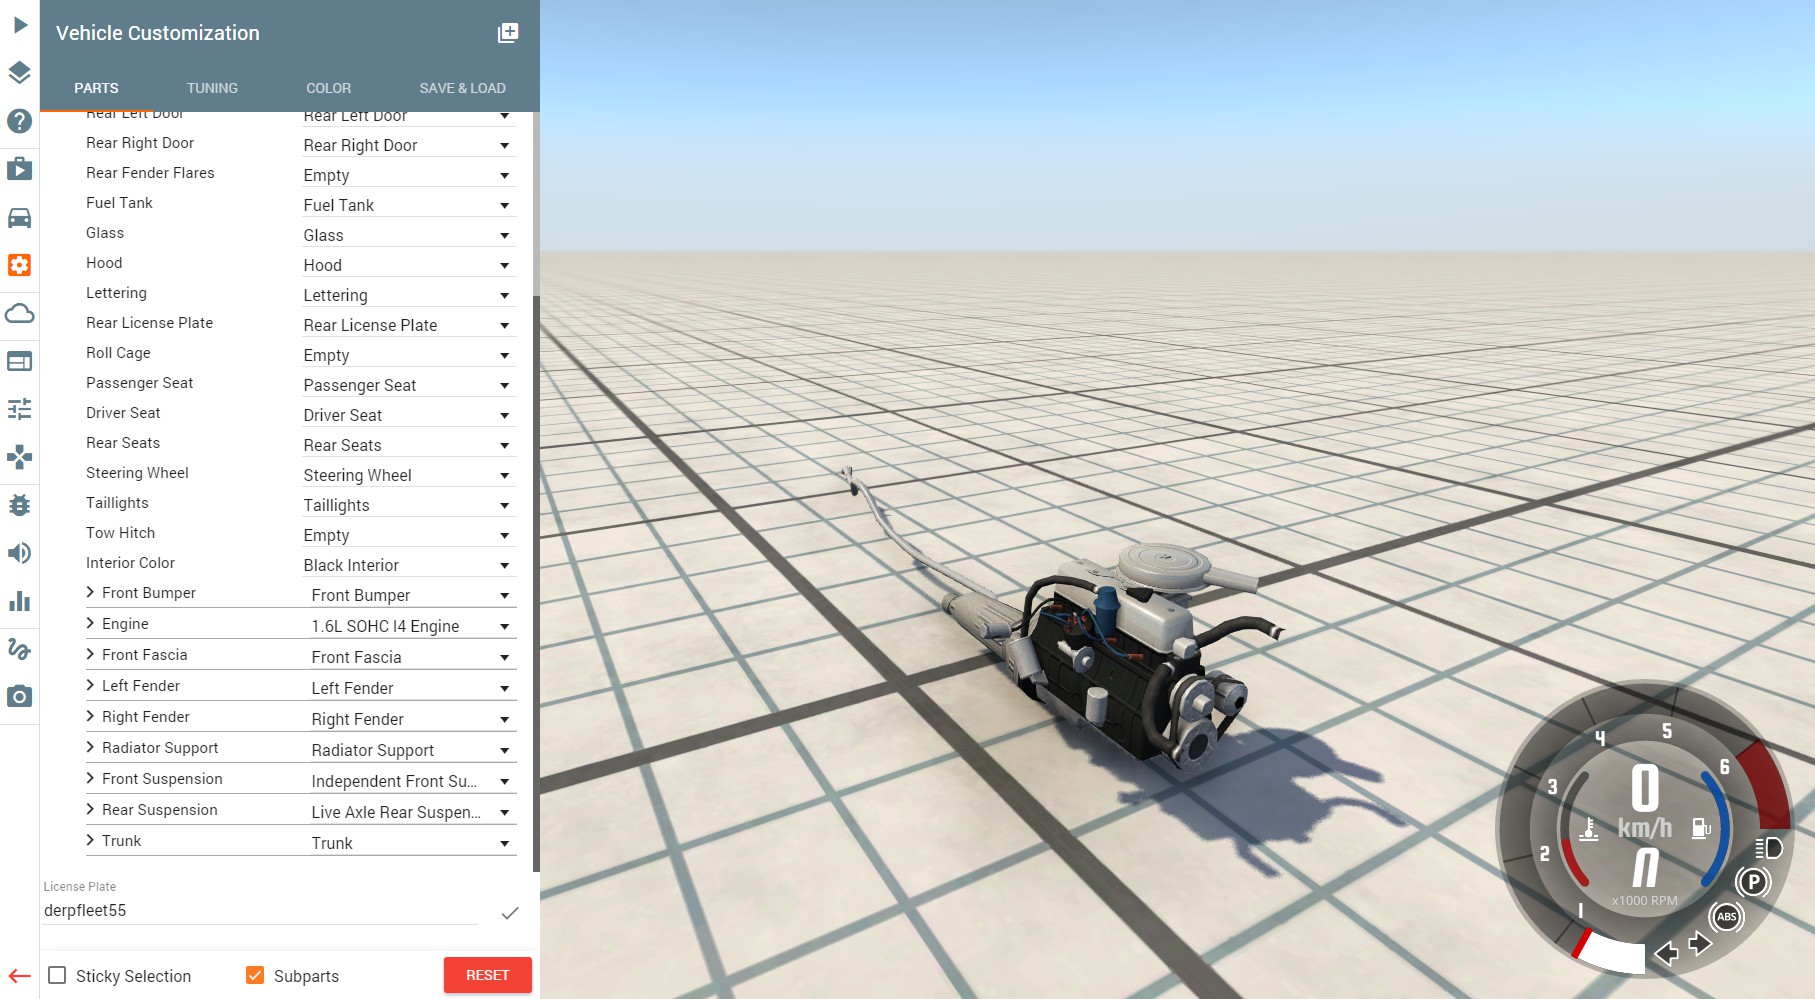Switch to the SAVE & LOAD tab
1815x999 pixels.
click(462, 88)
